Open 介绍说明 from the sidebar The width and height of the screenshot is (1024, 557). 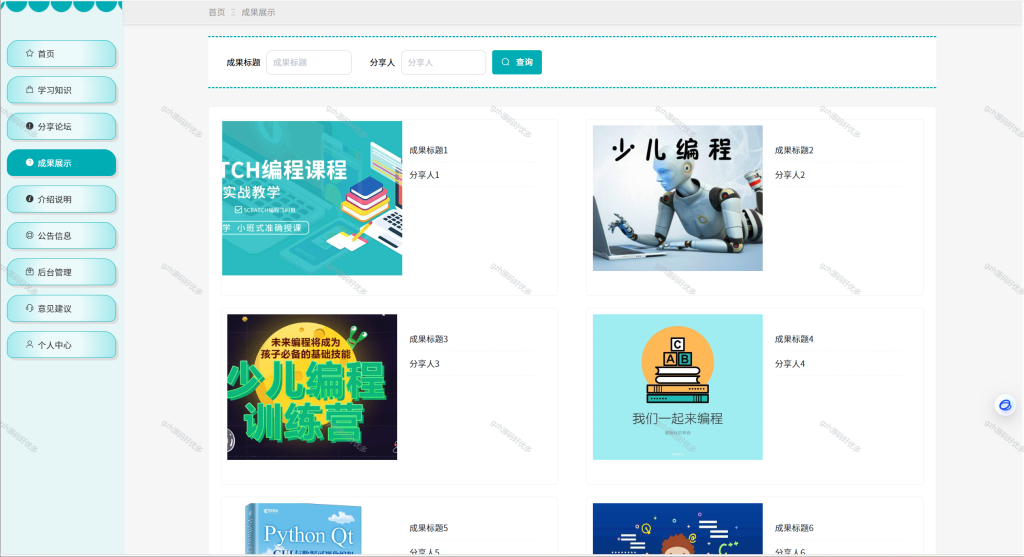coord(61,199)
